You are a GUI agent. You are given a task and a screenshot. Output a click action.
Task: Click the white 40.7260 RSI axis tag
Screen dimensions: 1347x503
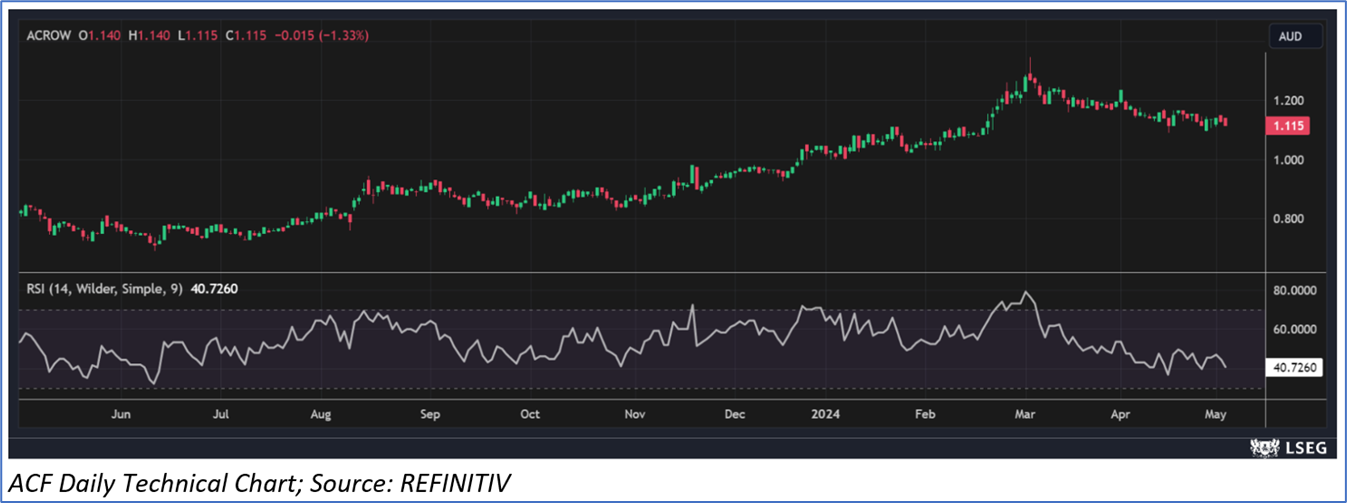[1294, 368]
